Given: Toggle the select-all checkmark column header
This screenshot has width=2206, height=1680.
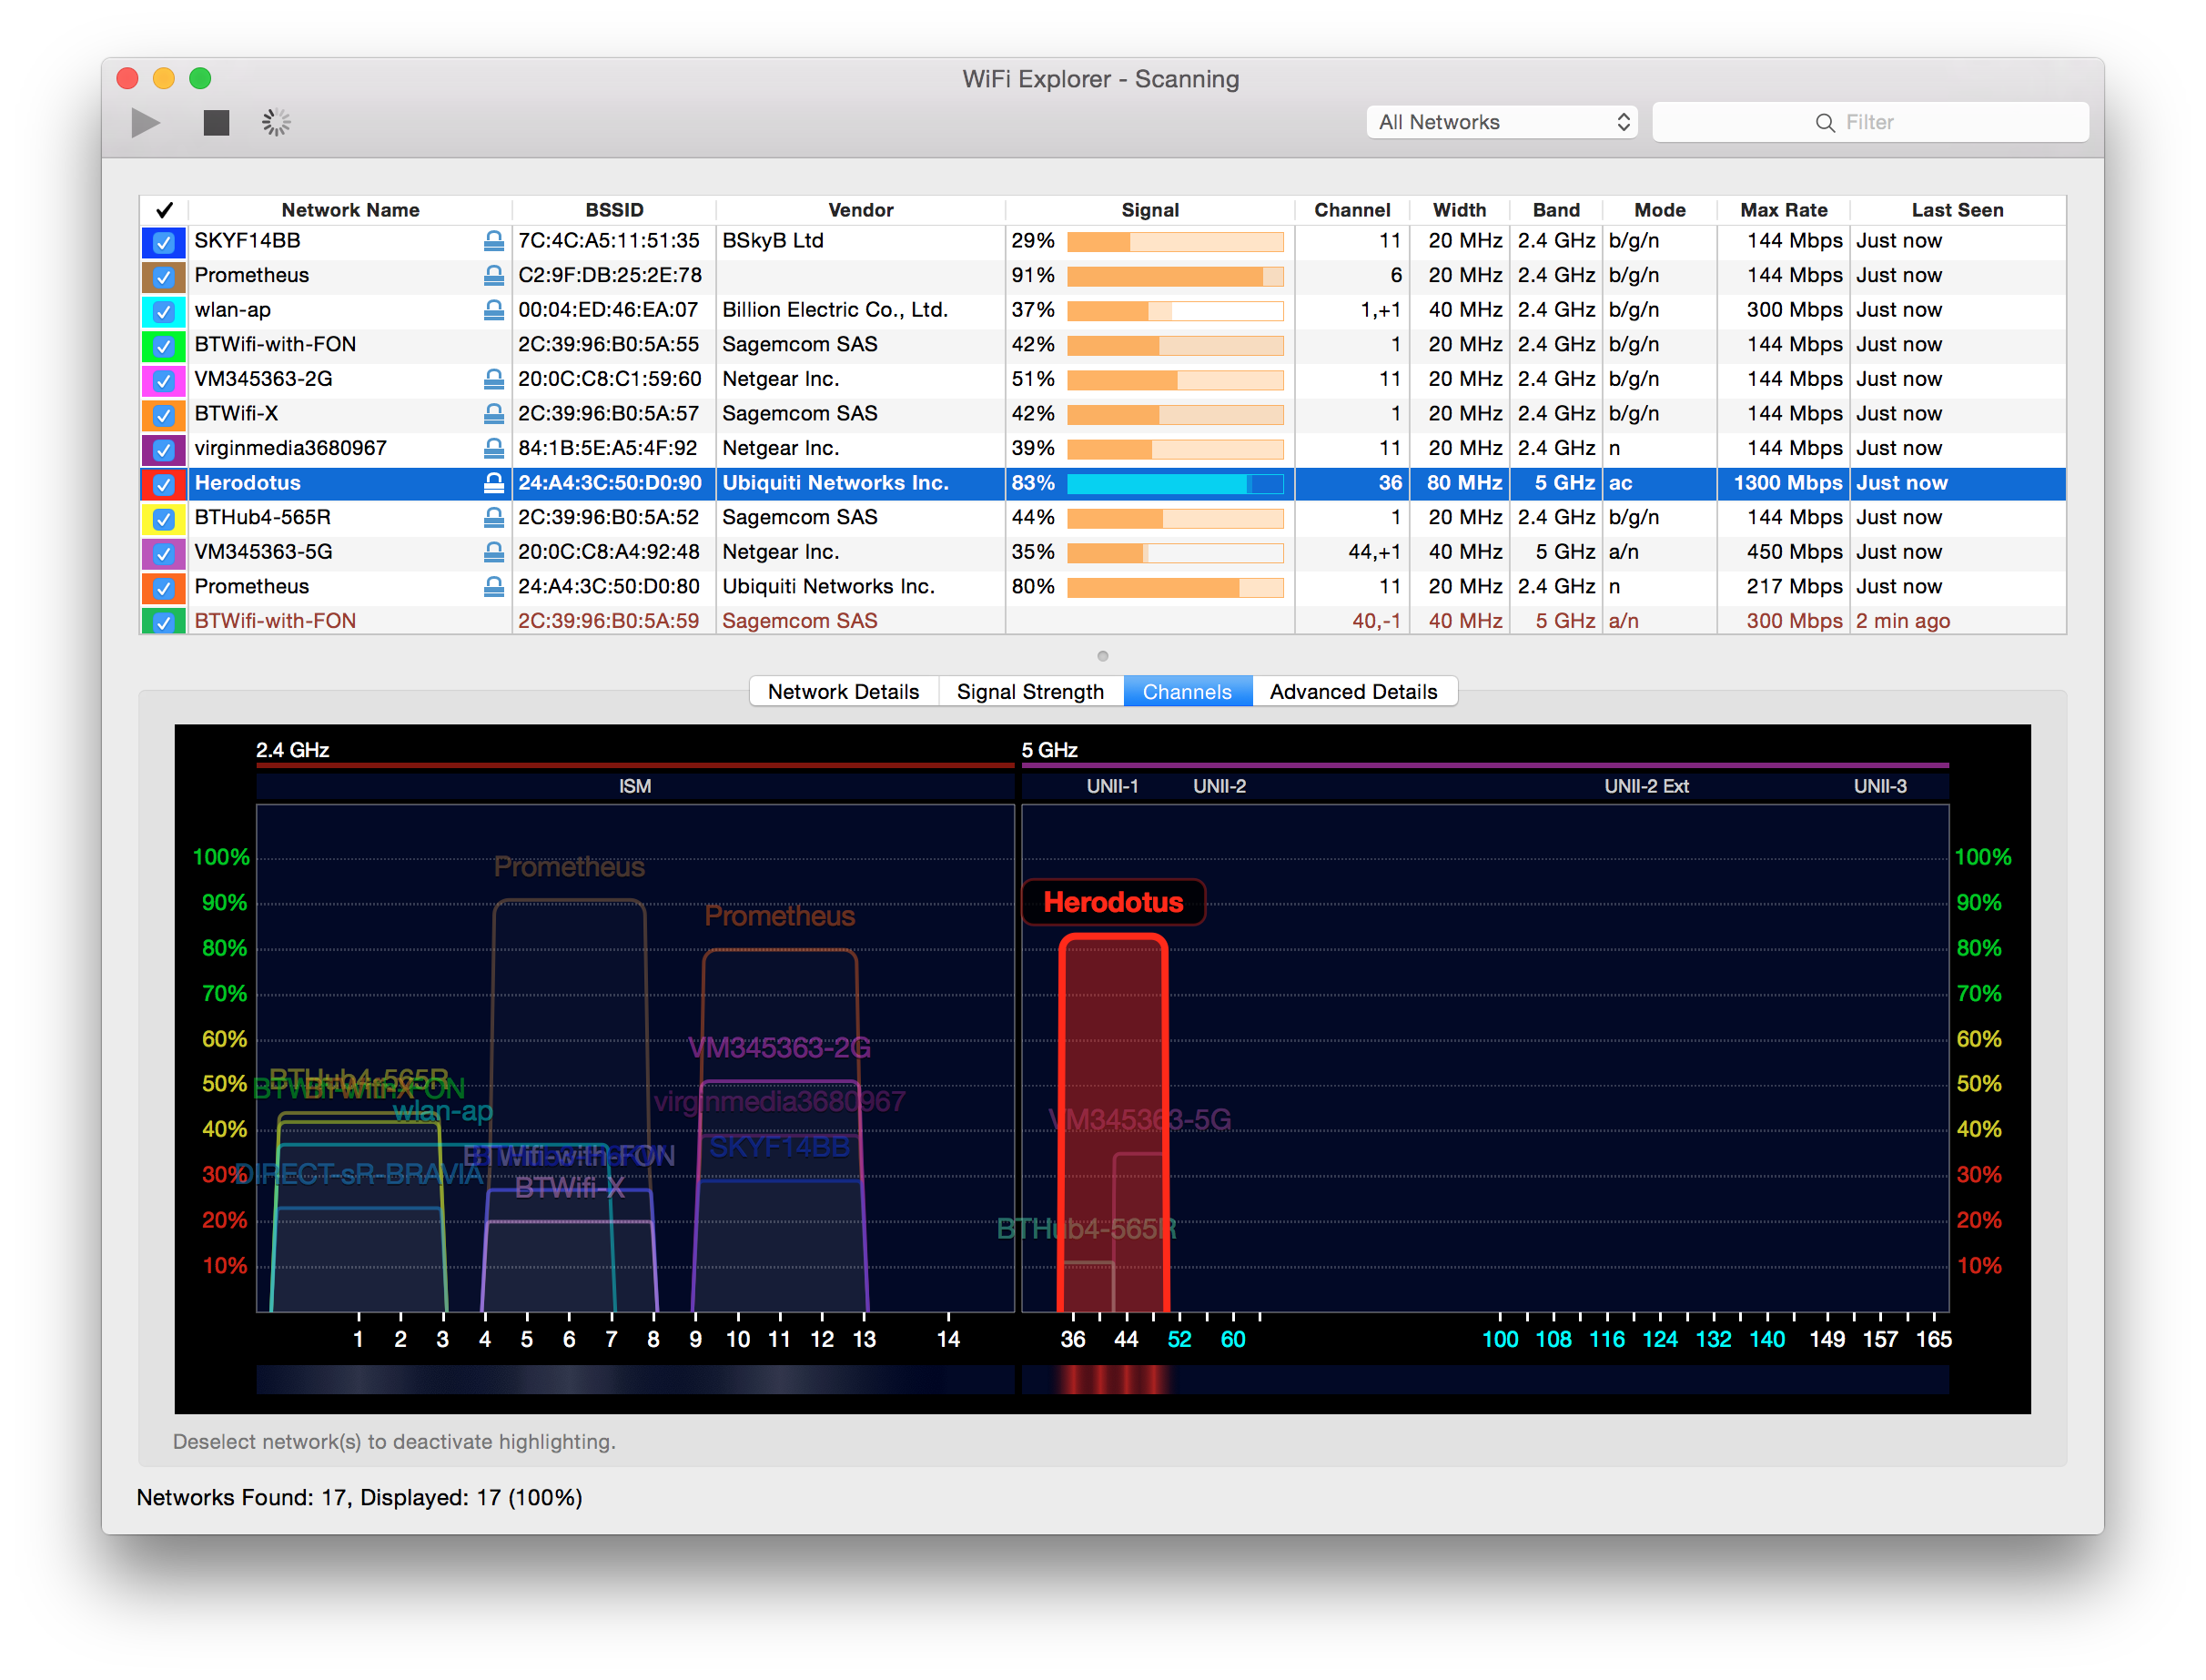Looking at the screenshot, I should tap(164, 210).
